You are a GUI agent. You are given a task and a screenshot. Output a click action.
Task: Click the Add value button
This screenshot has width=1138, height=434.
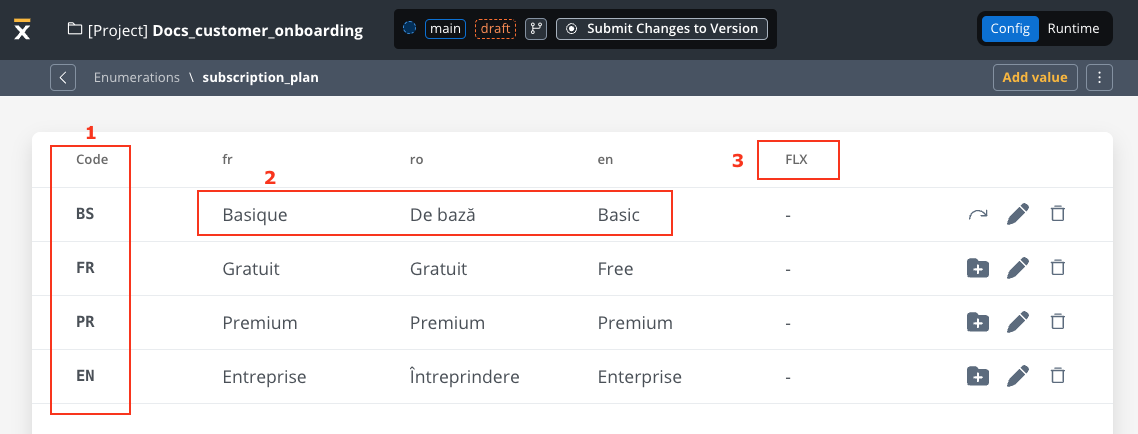coord(1035,77)
